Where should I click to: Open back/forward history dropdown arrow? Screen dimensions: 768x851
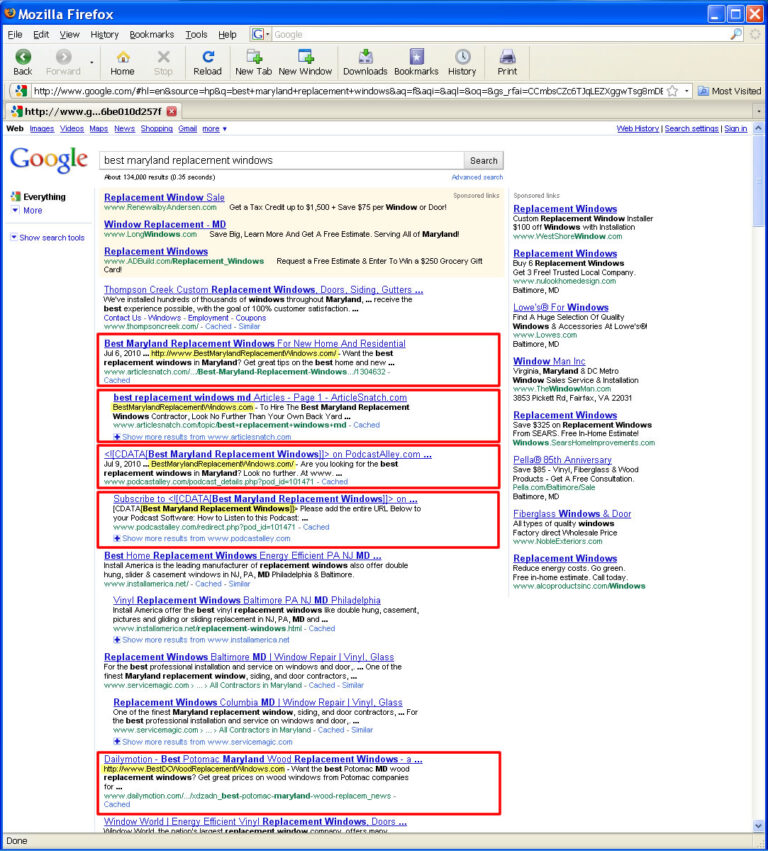[x=91, y=62]
